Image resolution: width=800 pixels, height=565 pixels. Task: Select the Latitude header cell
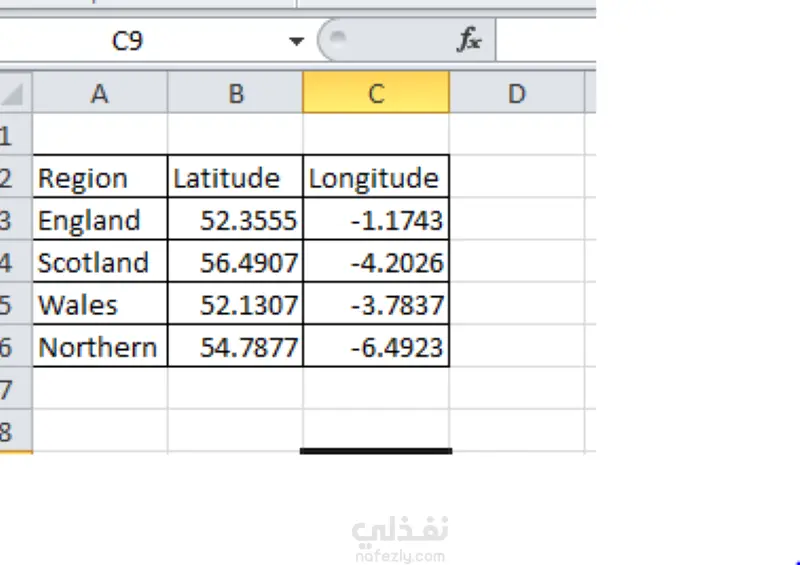point(235,178)
